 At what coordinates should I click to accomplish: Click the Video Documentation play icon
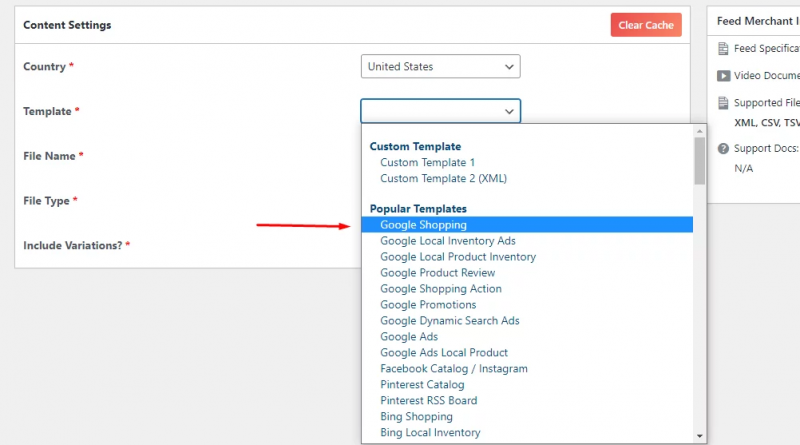coord(723,75)
